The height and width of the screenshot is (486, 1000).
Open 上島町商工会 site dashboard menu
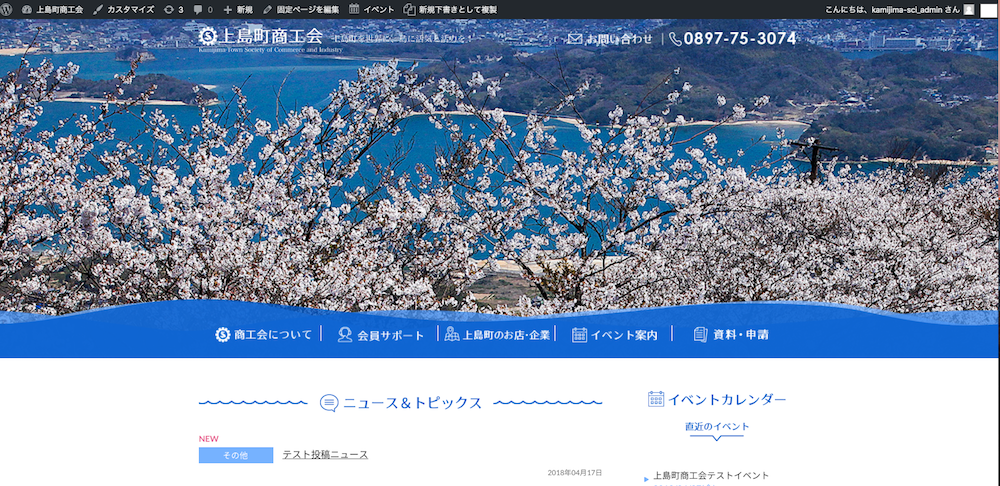(x=52, y=9)
